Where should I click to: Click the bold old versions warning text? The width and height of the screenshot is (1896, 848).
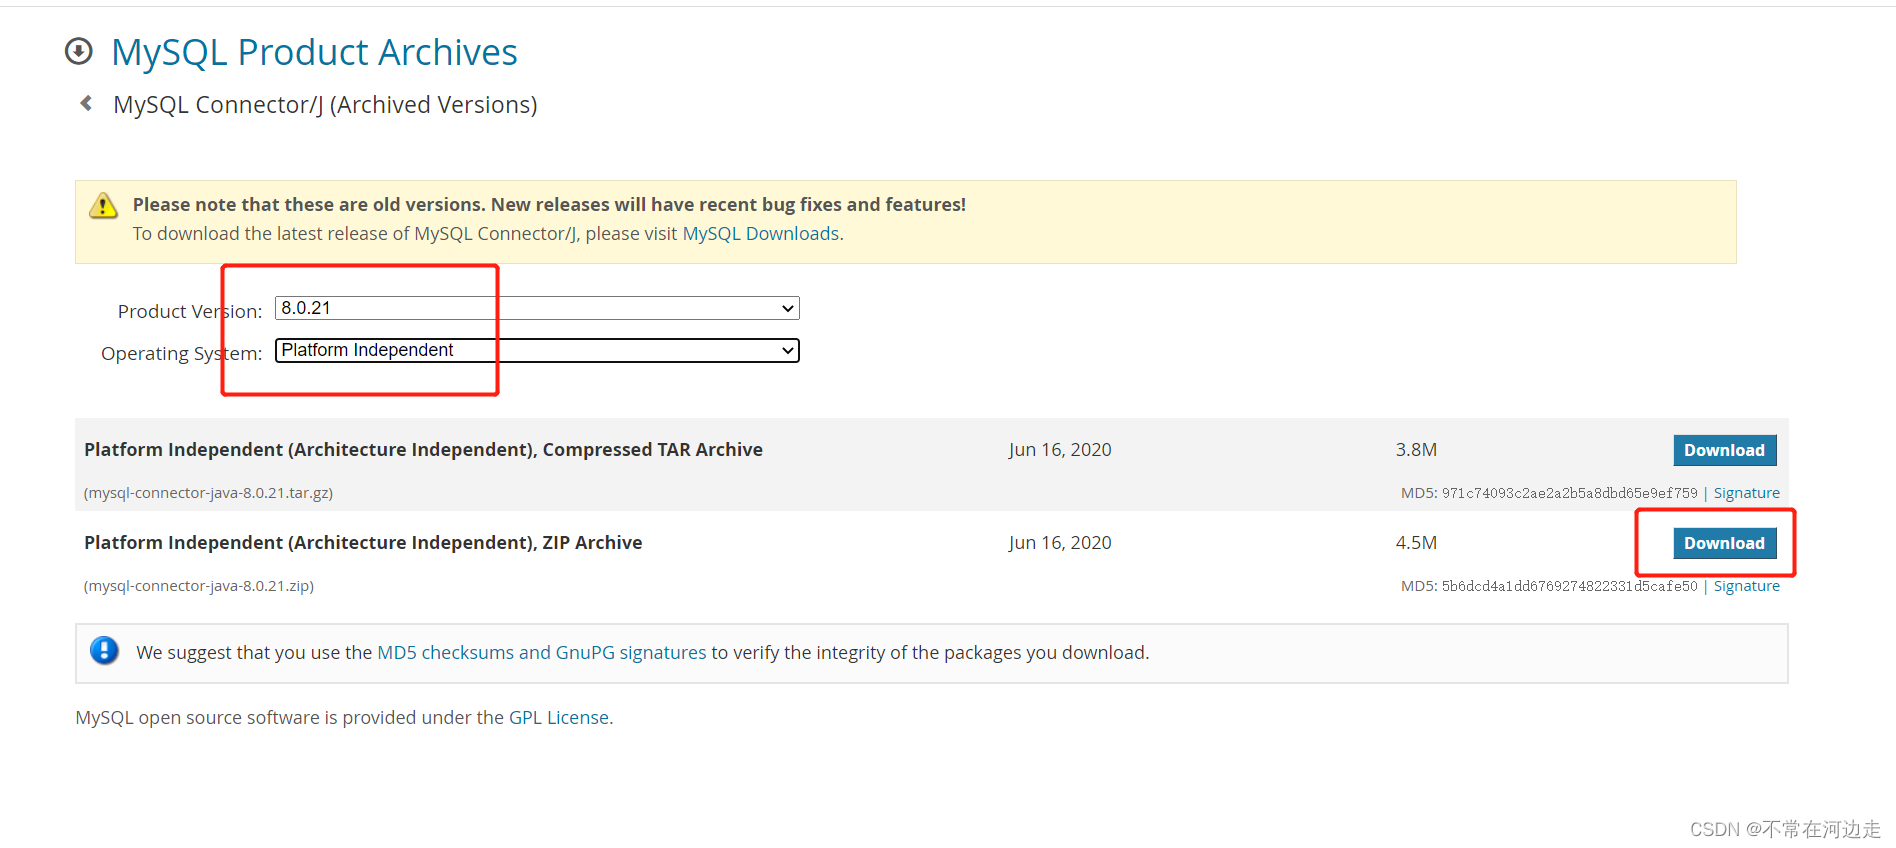(549, 204)
